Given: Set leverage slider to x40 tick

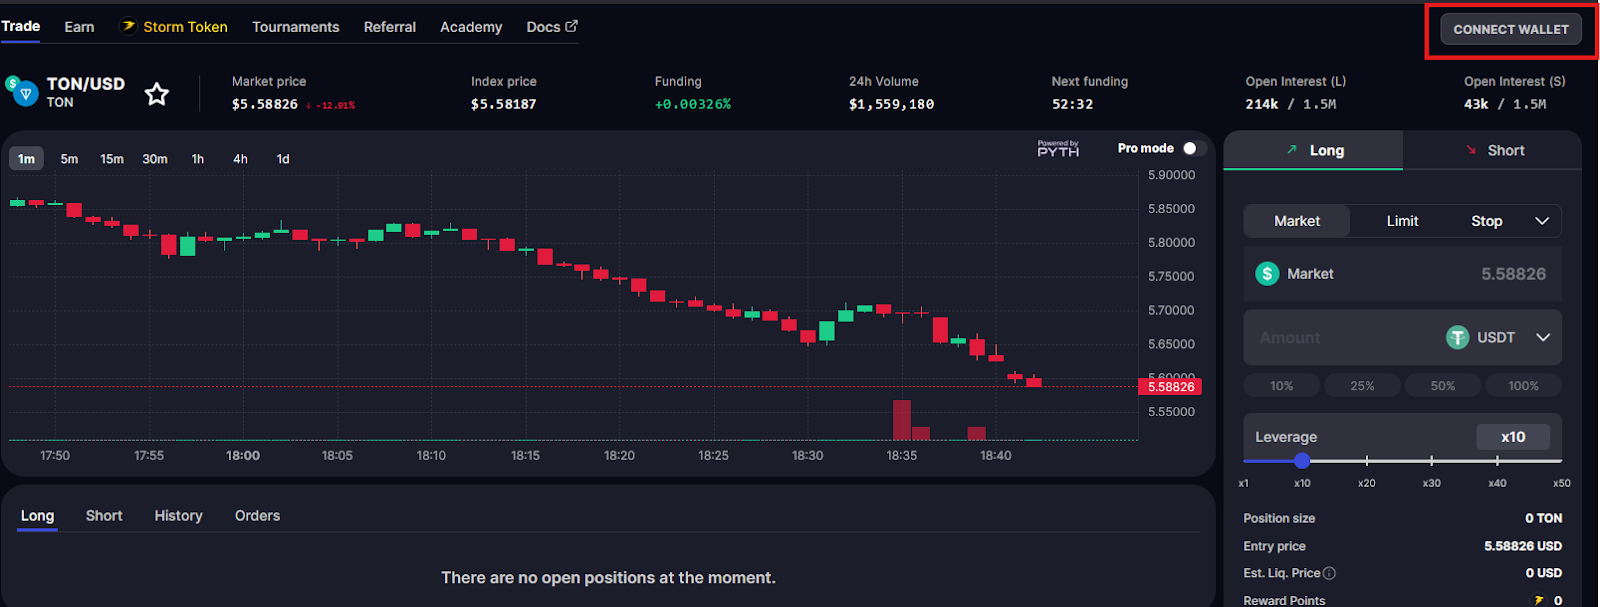Looking at the screenshot, I should coord(1497,461).
